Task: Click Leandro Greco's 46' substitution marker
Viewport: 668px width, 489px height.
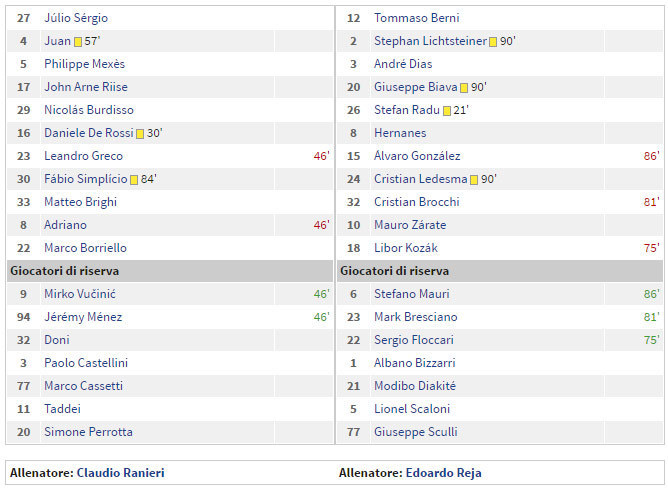Action: point(321,156)
